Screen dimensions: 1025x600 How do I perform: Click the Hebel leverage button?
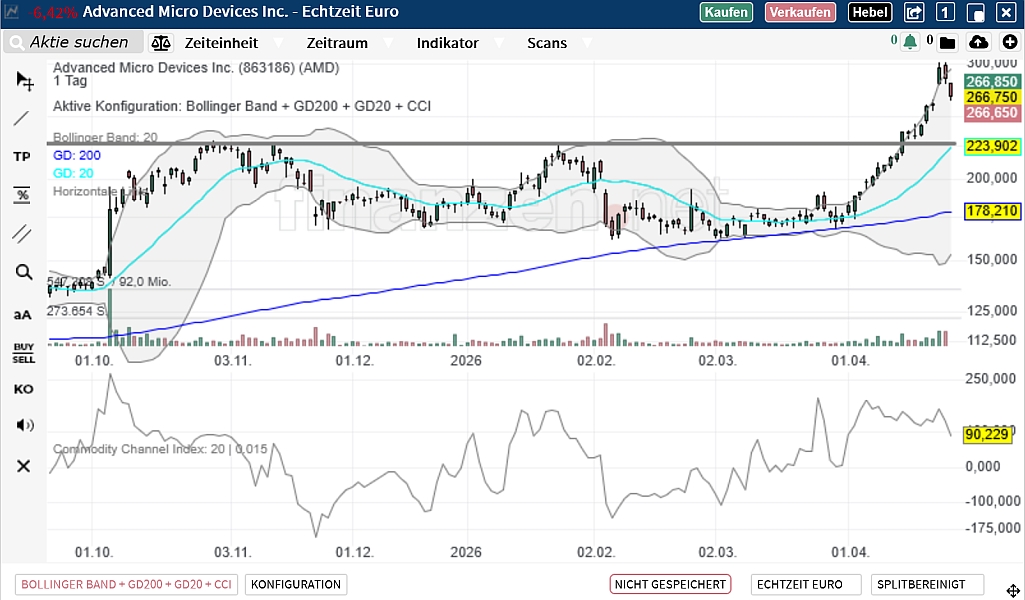[x=869, y=12]
